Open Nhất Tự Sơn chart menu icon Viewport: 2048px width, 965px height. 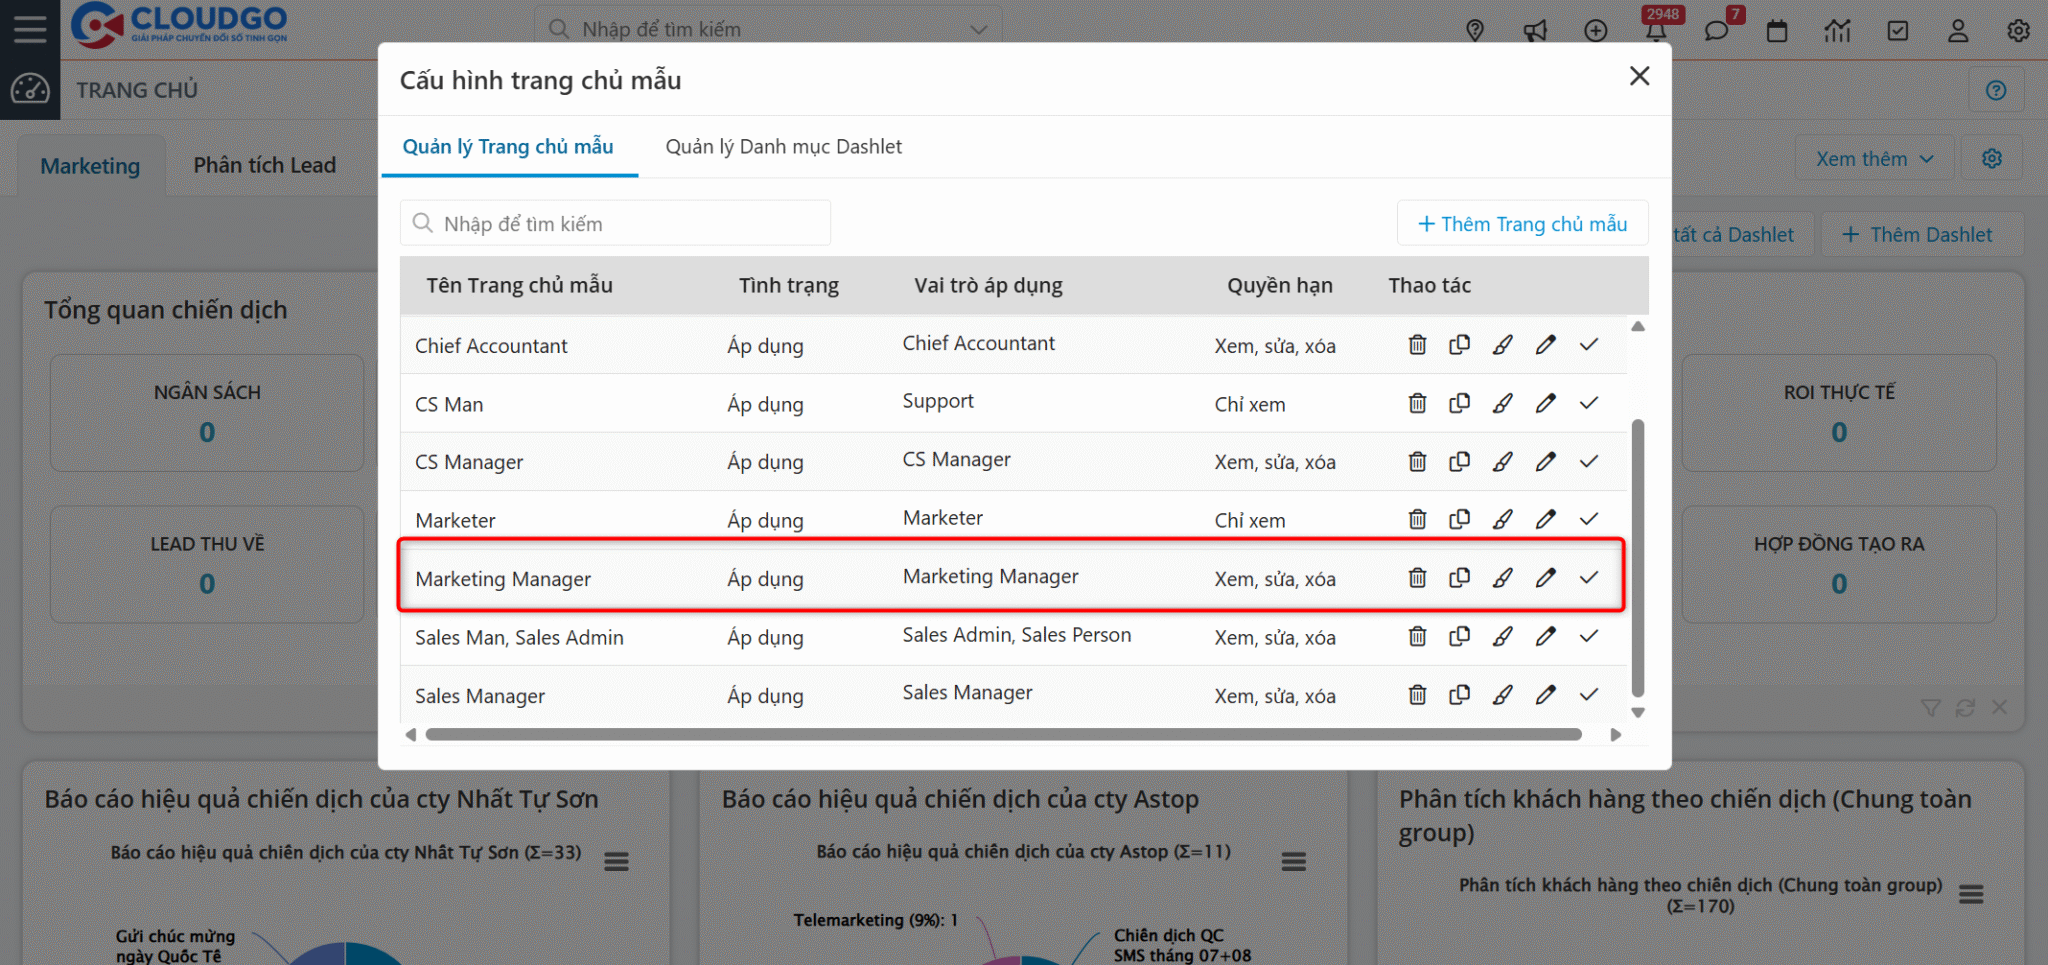tap(616, 861)
